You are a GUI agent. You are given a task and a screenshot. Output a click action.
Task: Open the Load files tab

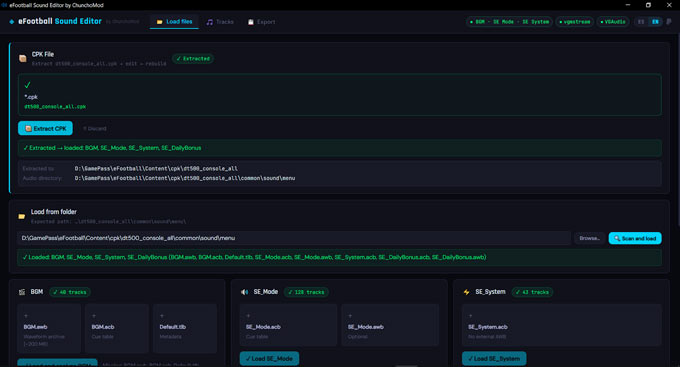click(174, 22)
